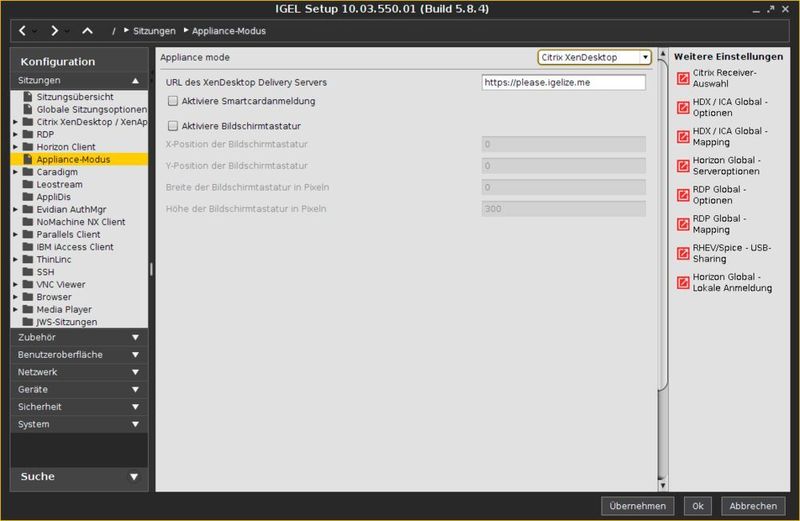Click the Übernehmen button

click(638, 505)
